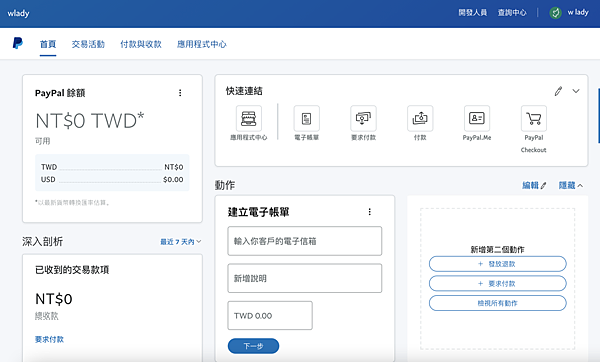
Task: Click the NT$0 TWD balance amount
Action: [90, 121]
